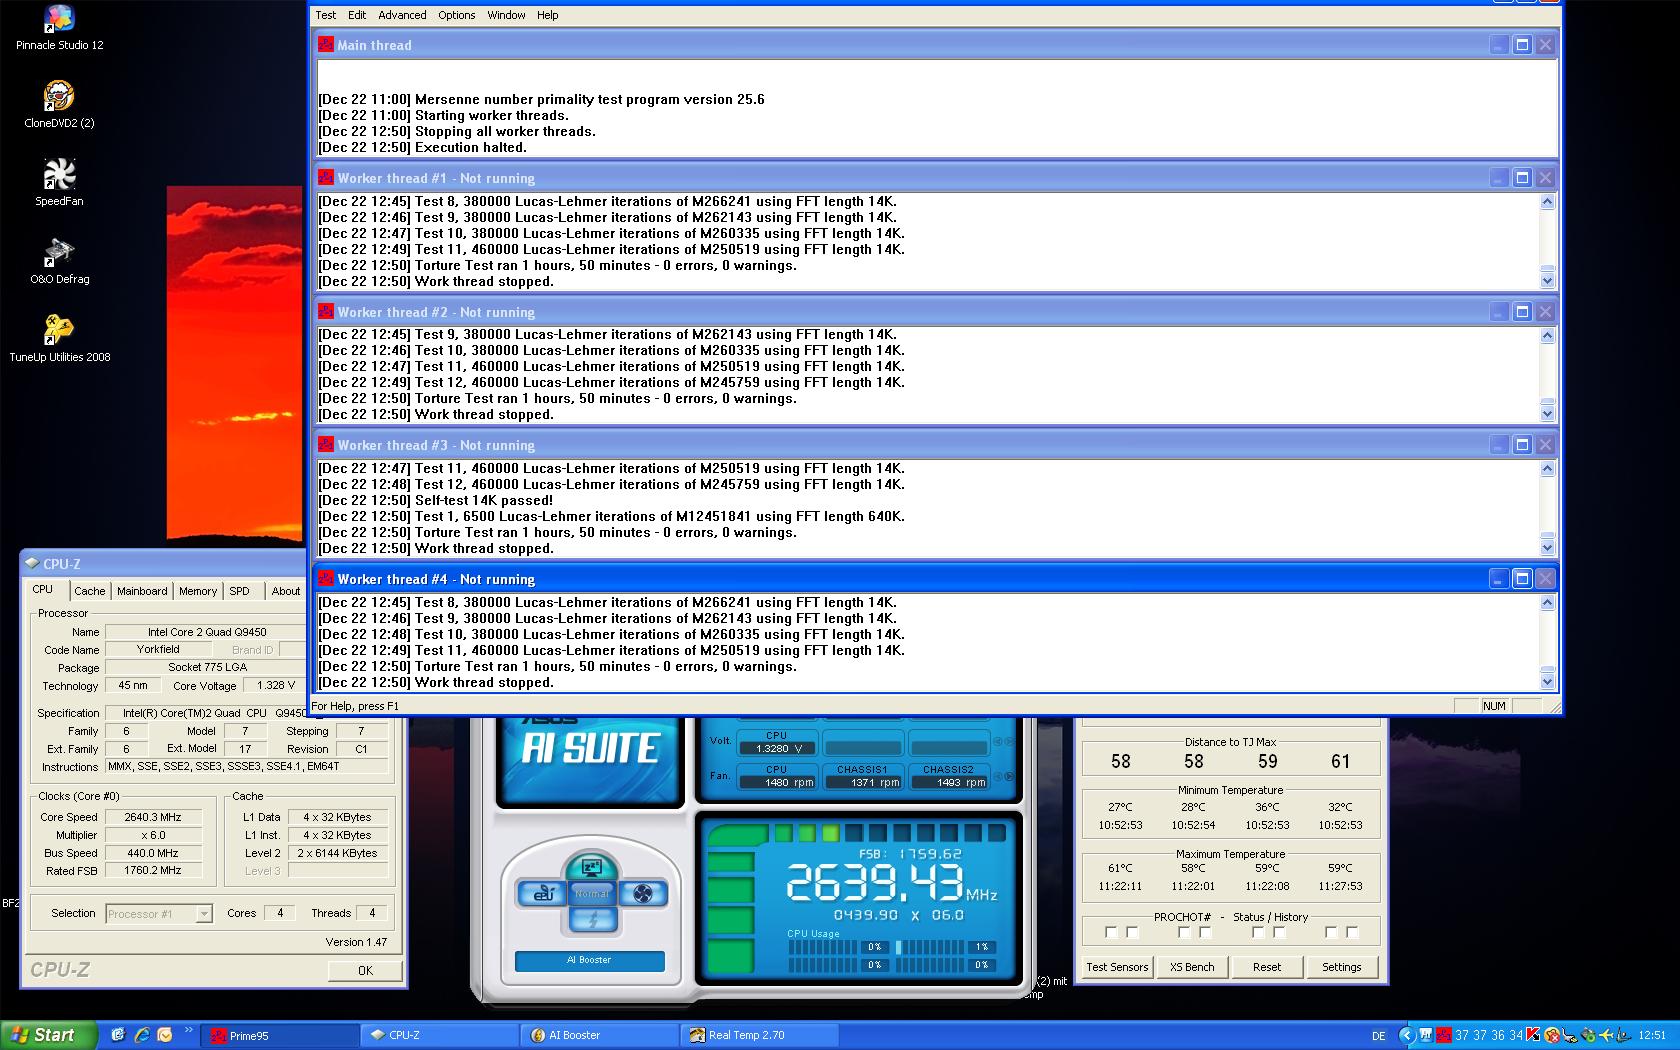This screenshot has width=1680, height=1050.
Task: Click Test Sensors button in Real Temp
Action: pos(1117,967)
